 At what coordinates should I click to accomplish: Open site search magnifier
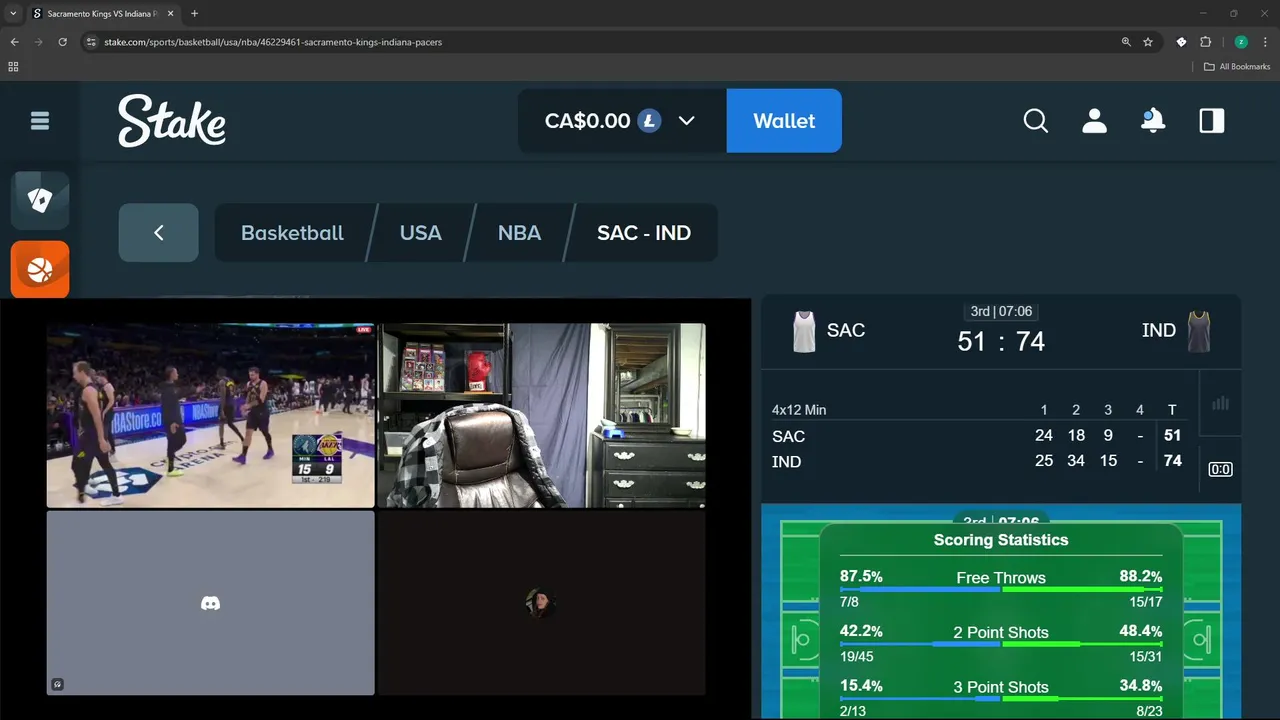[x=1036, y=121]
